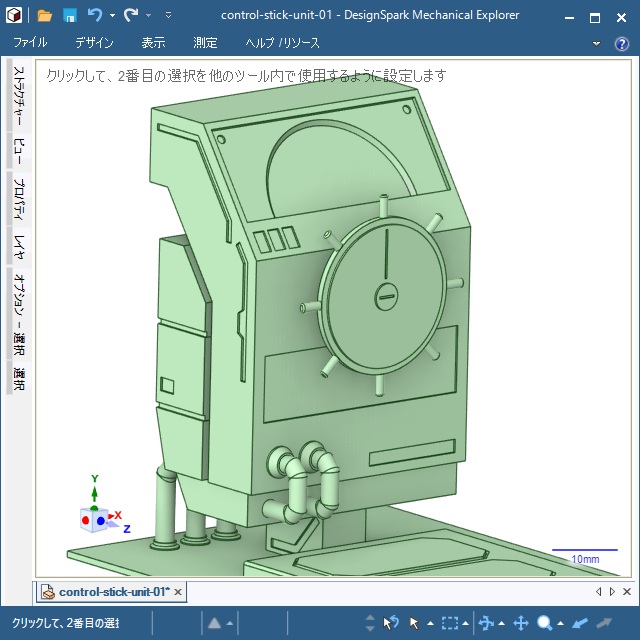
Task: Open the ストラクチャー side panel tab
Action: (19, 97)
